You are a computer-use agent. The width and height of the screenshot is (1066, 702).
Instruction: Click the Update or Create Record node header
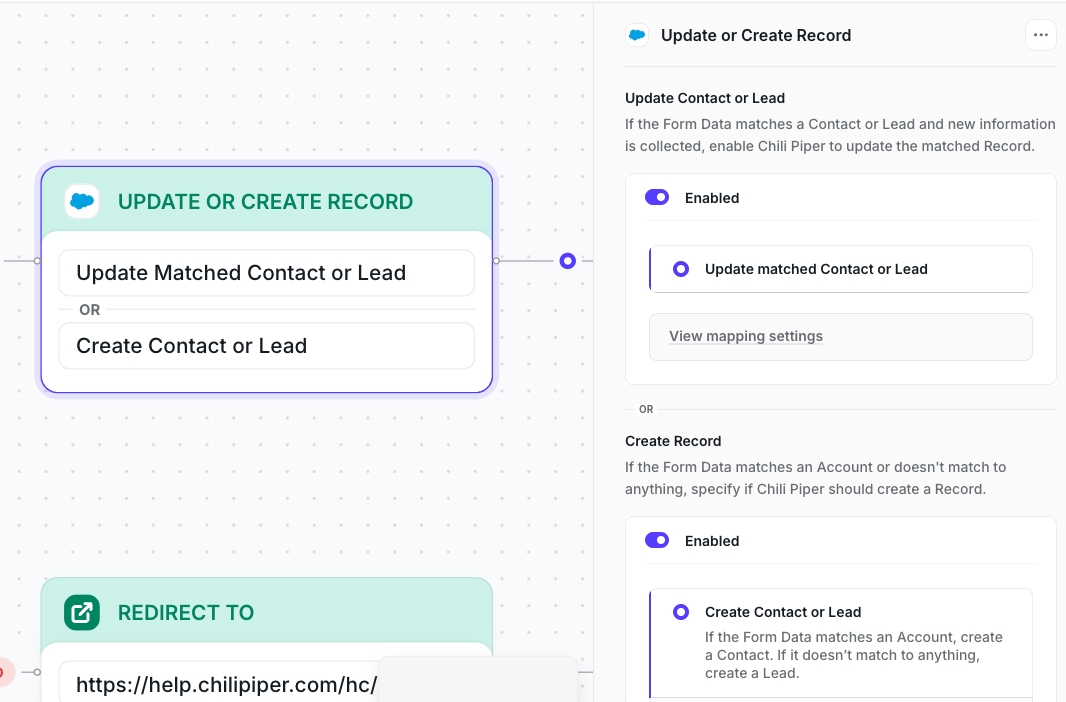point(266,200)
